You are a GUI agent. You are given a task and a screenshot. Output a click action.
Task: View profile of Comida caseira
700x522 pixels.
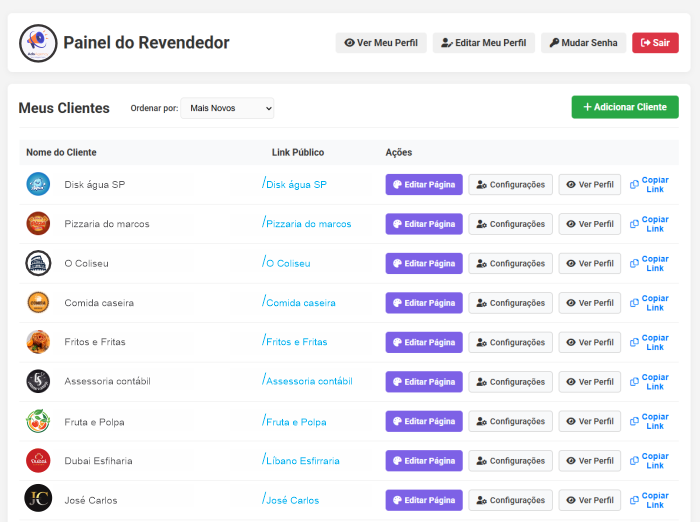[590, 303]
